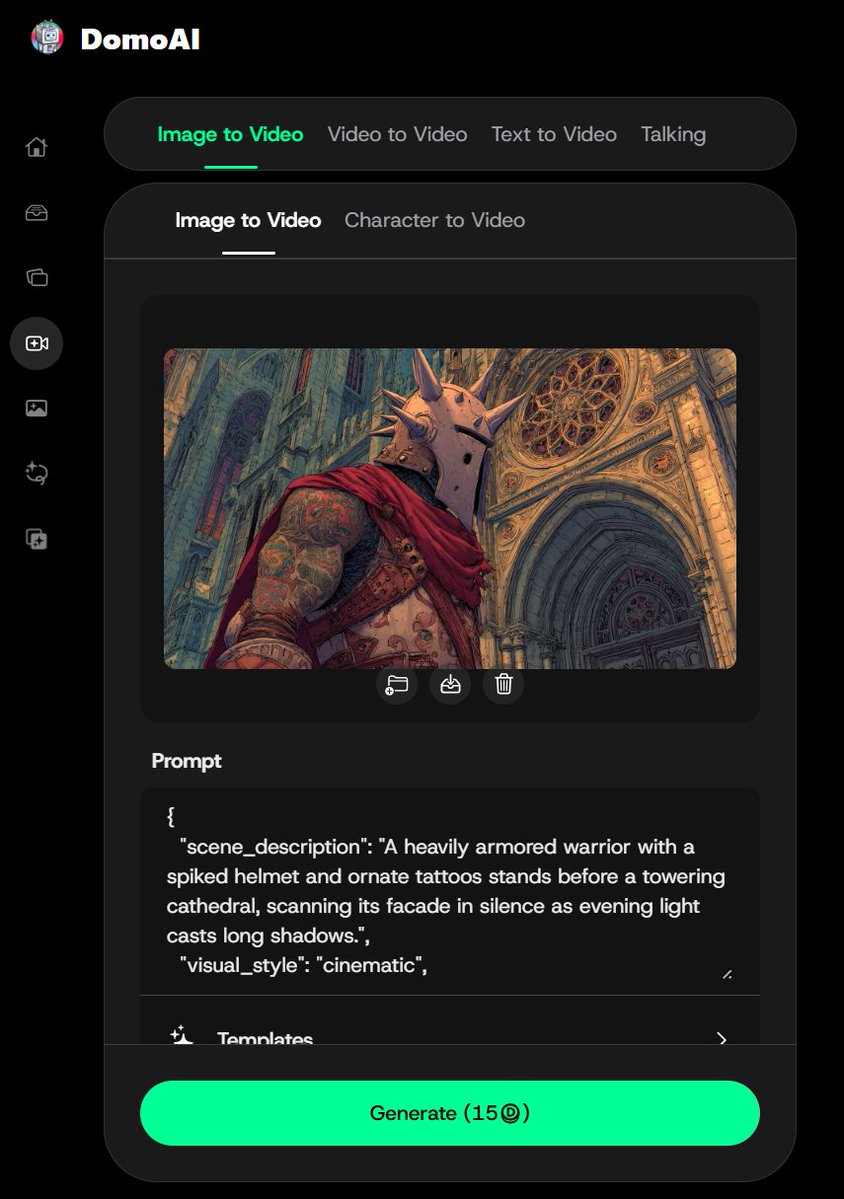The image size is (844, 1199).
Task: Click the Templates sparkle icon
Action: click(x=181, y=1035)
